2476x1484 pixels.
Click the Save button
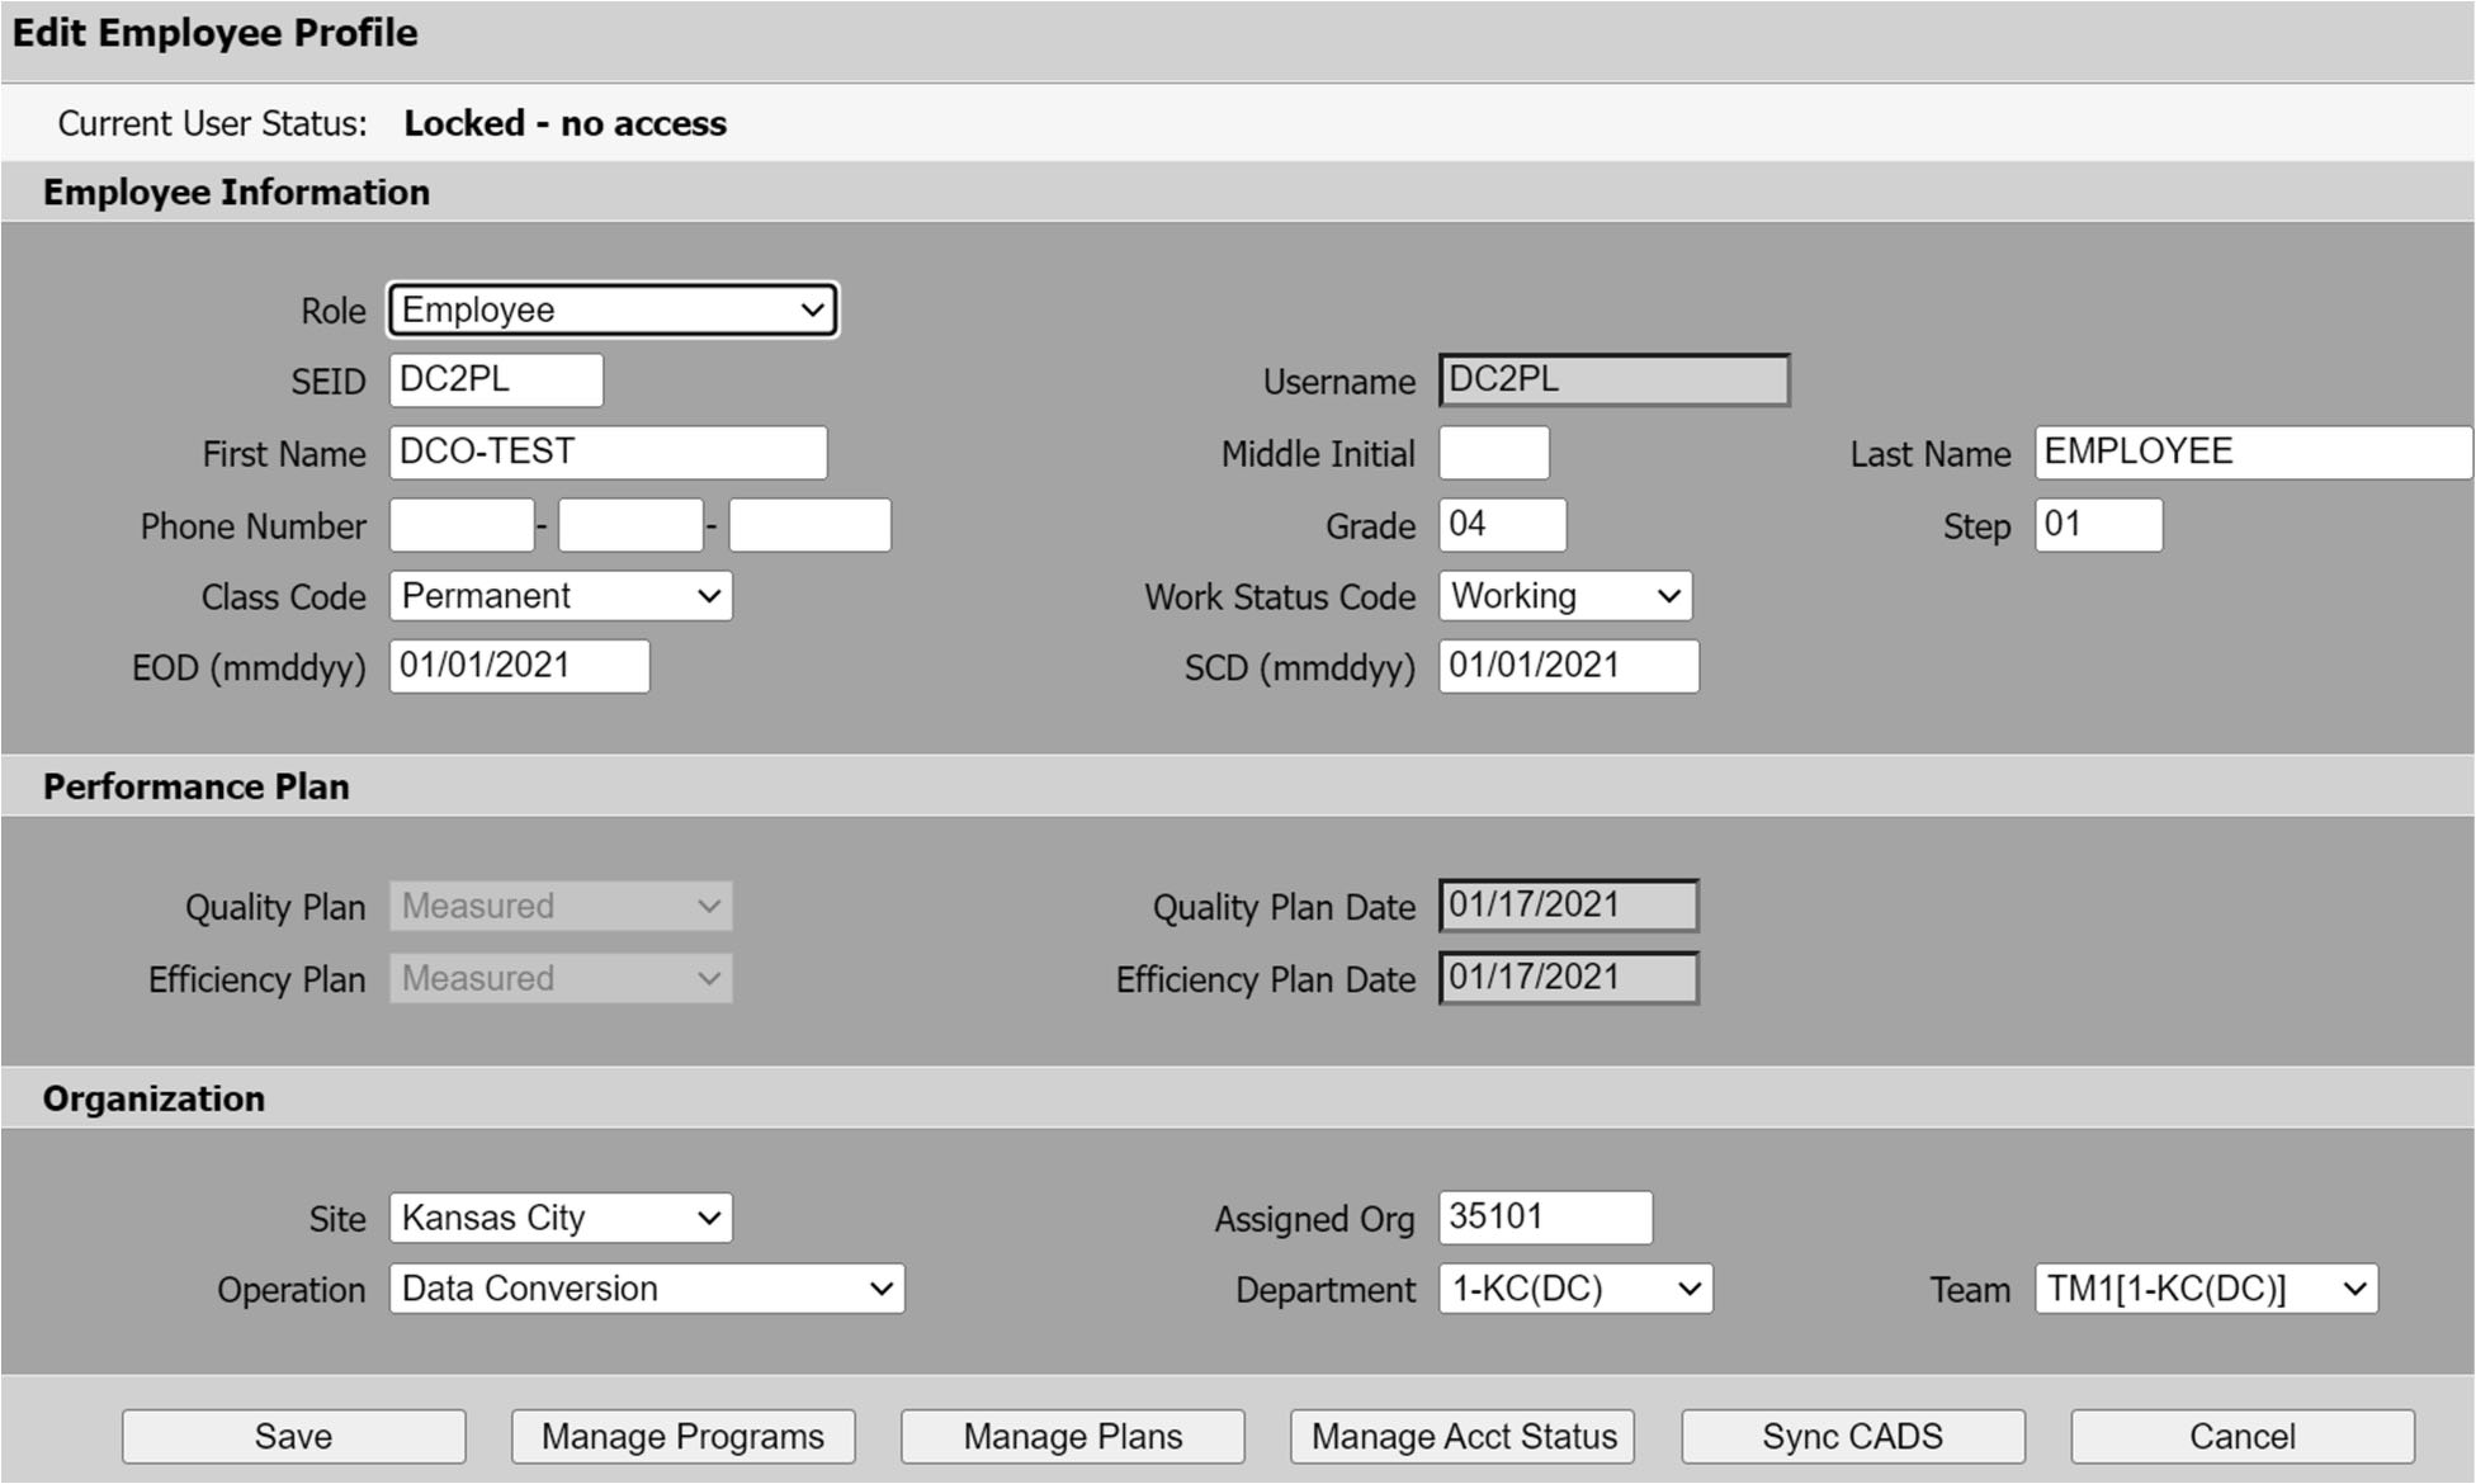[293, 1436]
